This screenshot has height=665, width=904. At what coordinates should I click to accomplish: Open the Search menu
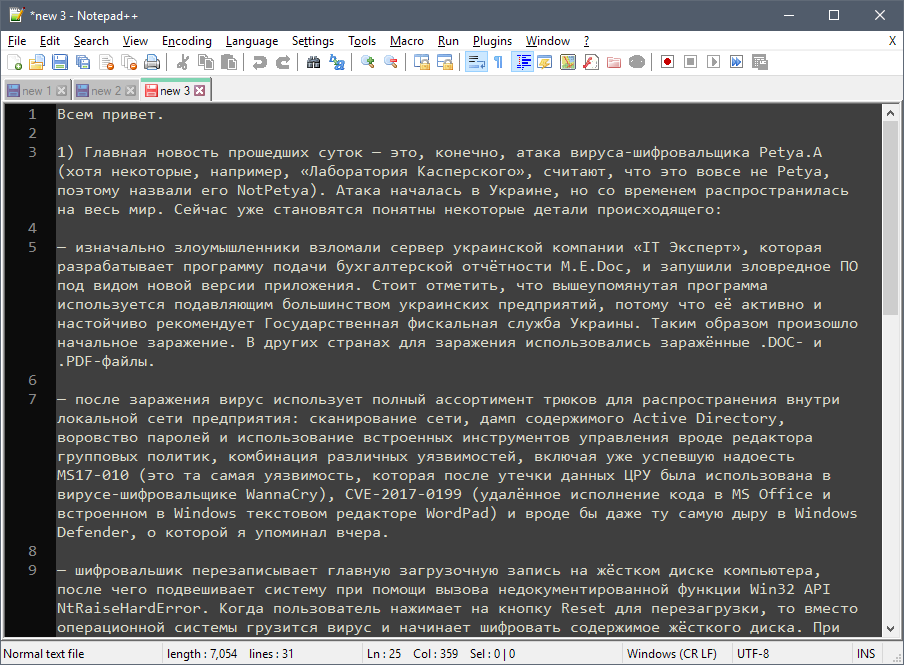coord(91,41)
